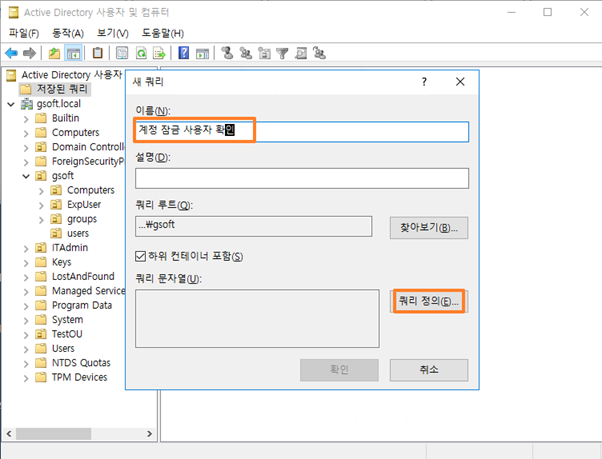This screenshot has height=459, width=602.
Task: Expand the System container chevron
Action: click(26, 320)
